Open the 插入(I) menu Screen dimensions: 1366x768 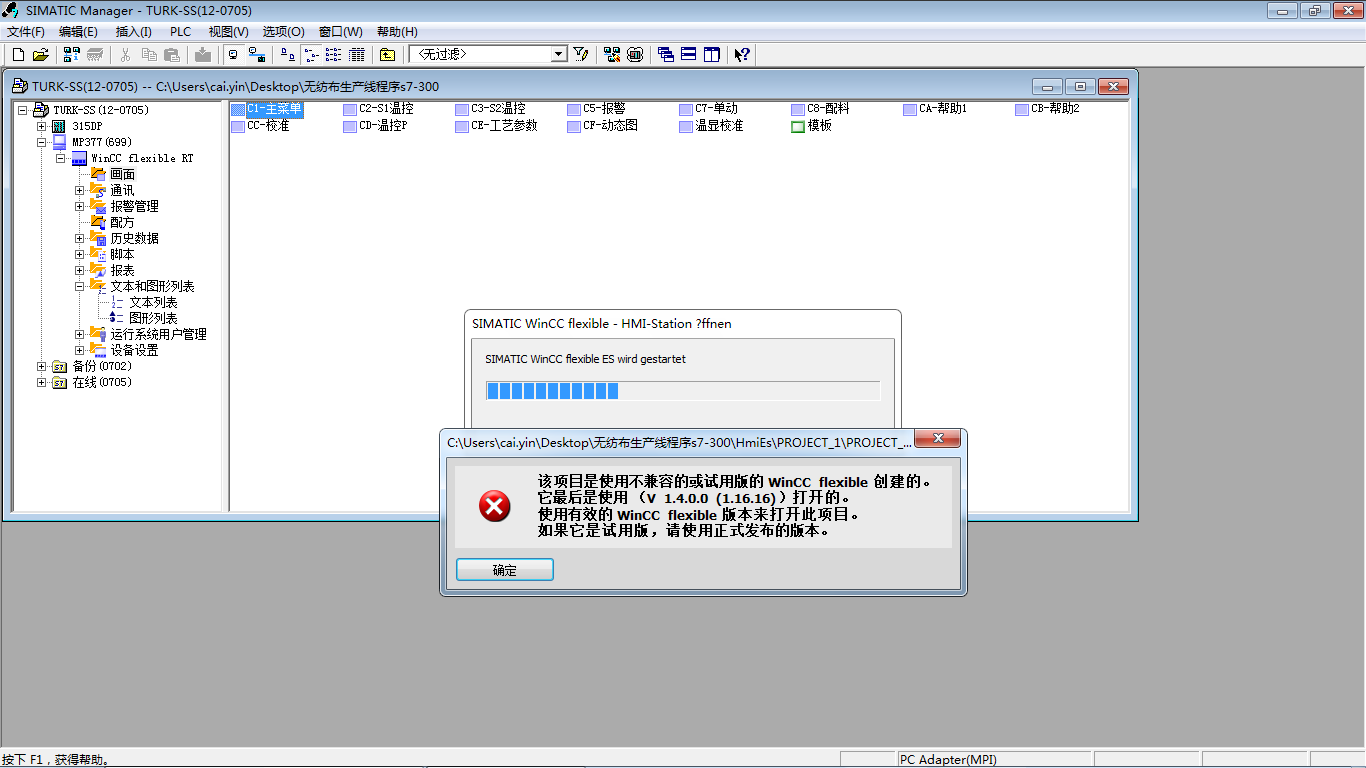[134, 32]
